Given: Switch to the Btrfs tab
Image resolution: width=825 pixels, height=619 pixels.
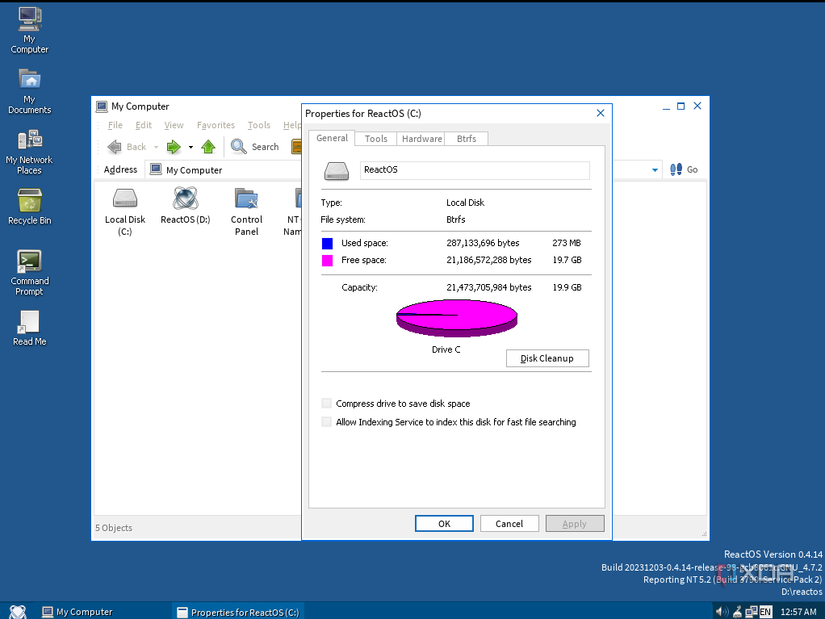Looking at the screenshot, I should (x=466, y=138).
